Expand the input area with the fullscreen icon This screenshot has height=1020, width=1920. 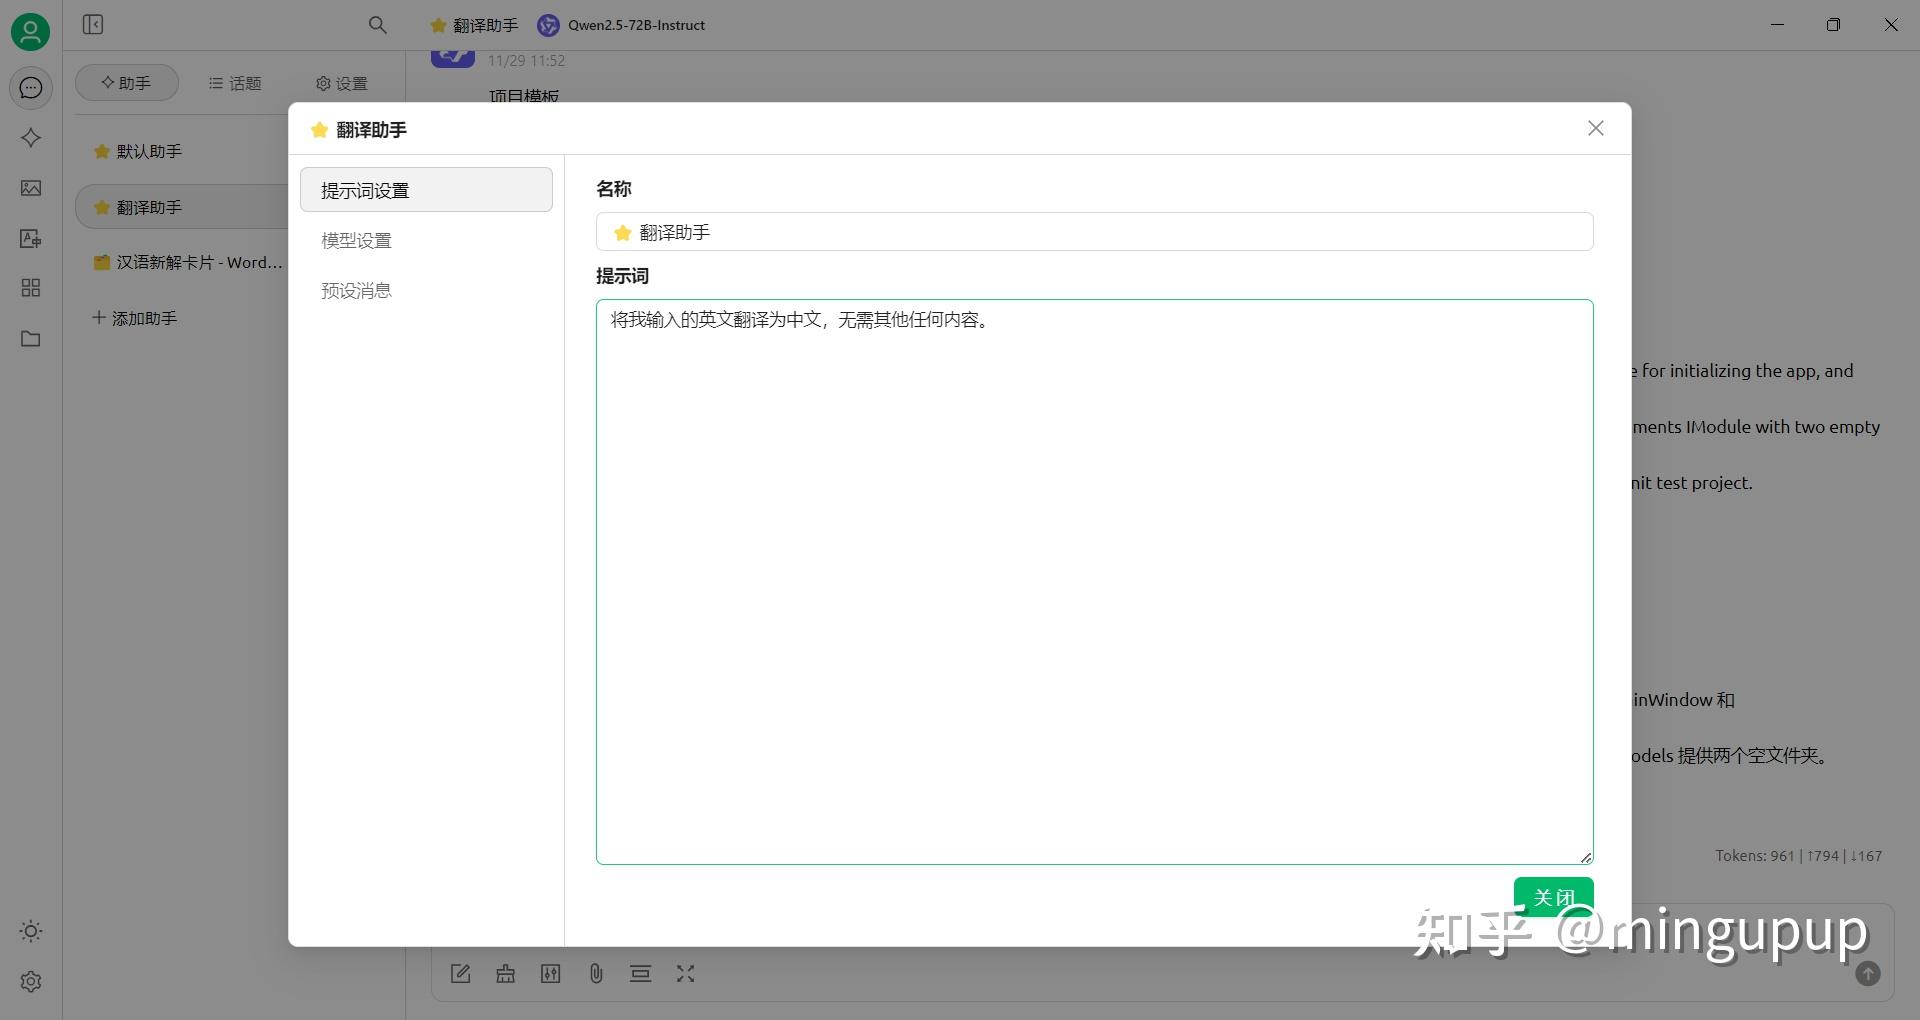pyautogui.click(x=685, y=973)
